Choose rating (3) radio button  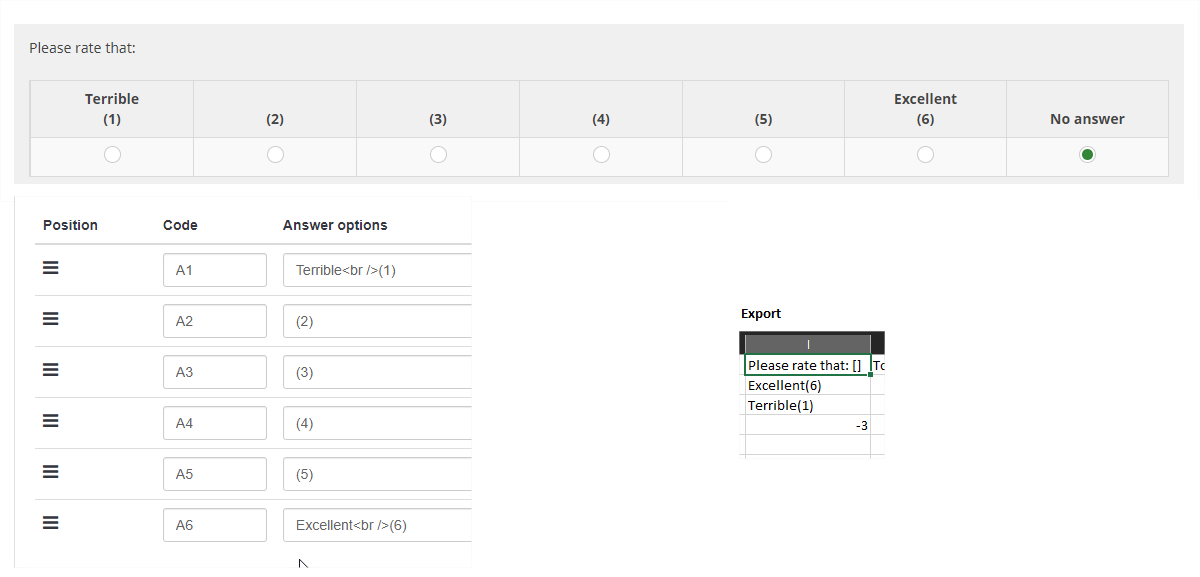coord(438,155)
